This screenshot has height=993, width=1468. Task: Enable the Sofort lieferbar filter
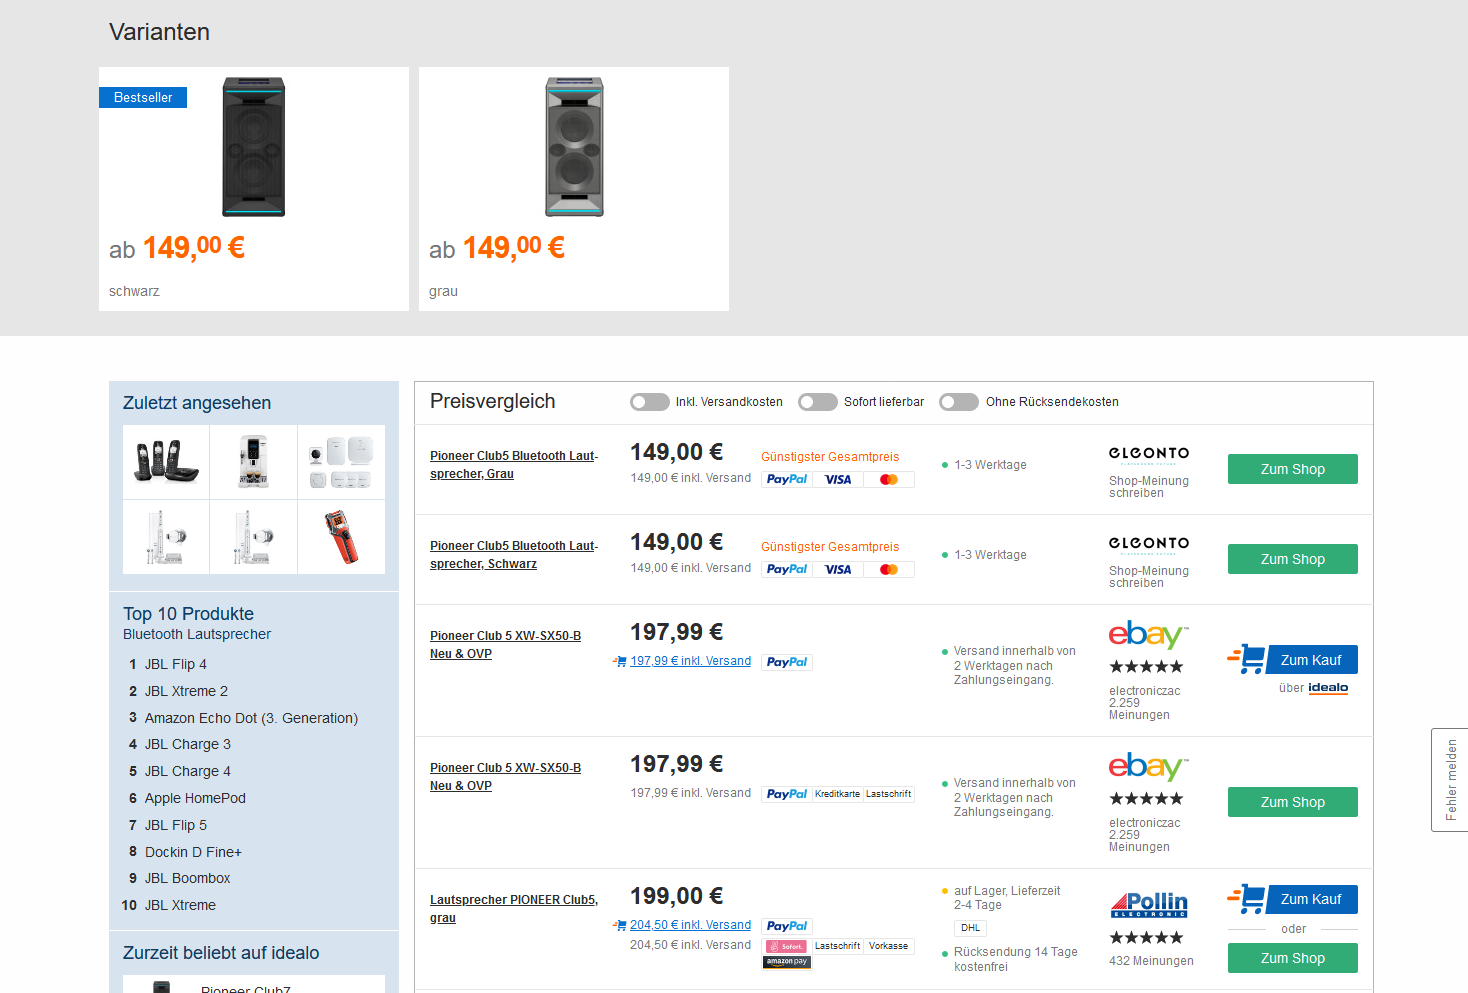point(818,402)
